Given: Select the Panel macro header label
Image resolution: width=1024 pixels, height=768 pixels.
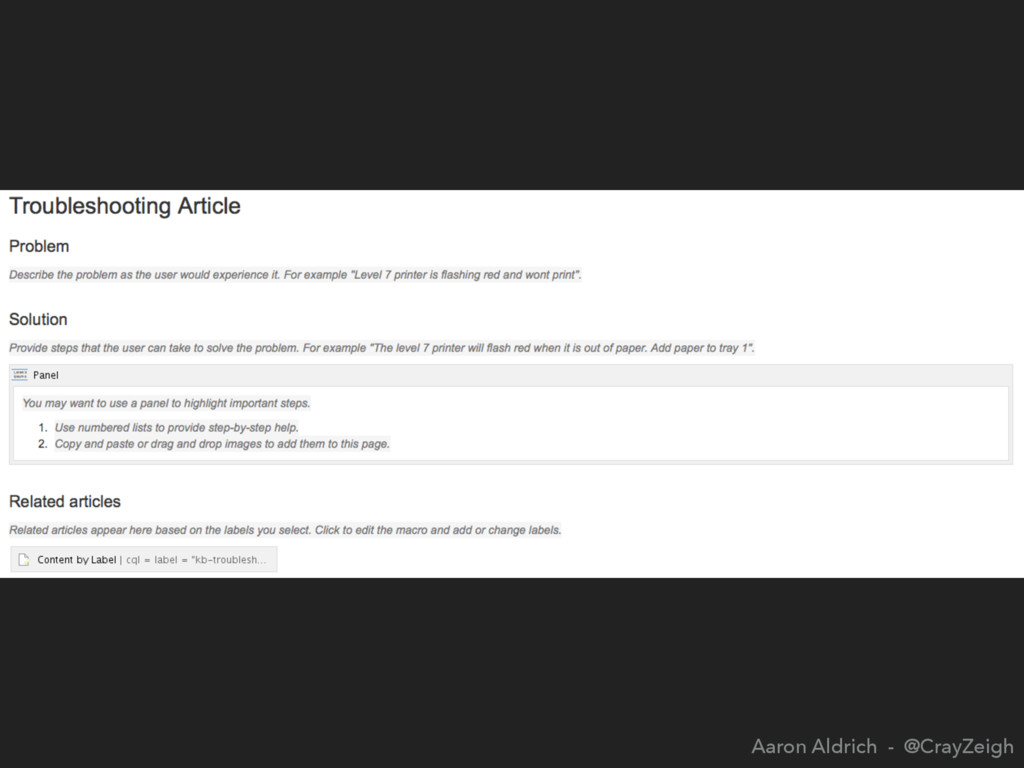Looking at the screenshot, I should (x=46, y=375).
